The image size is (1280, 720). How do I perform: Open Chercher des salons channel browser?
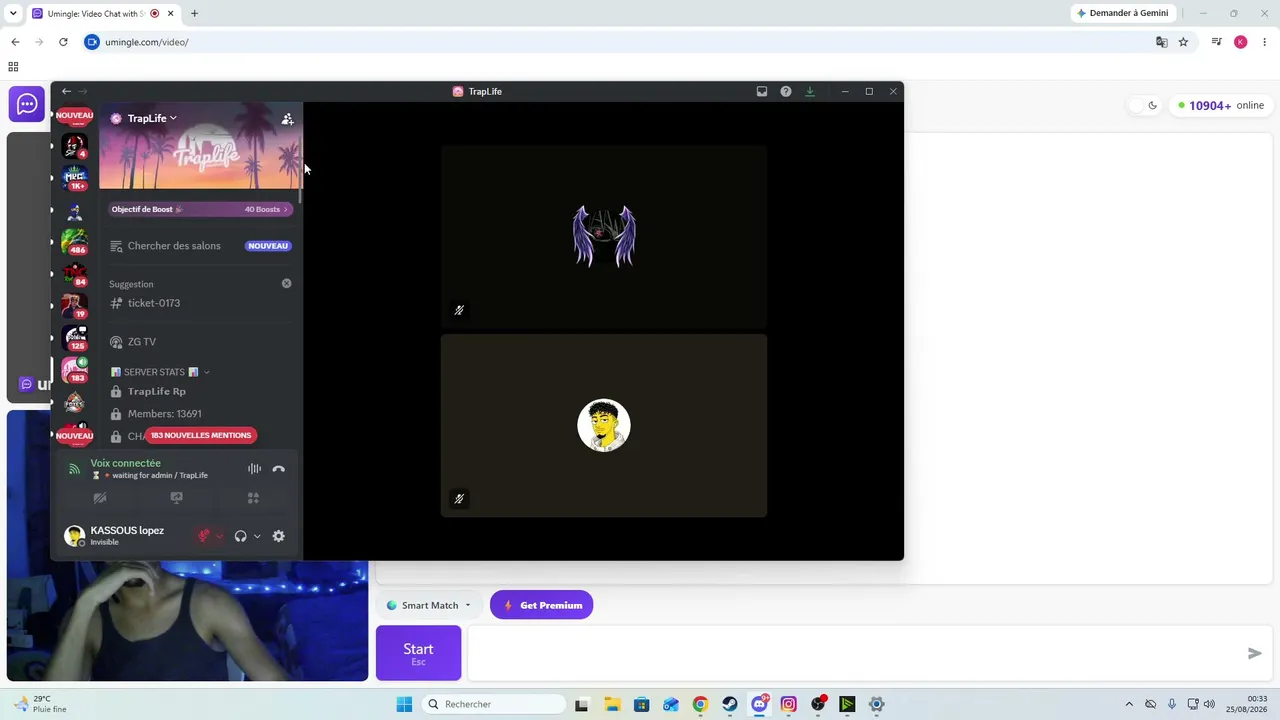click(200, 246)
